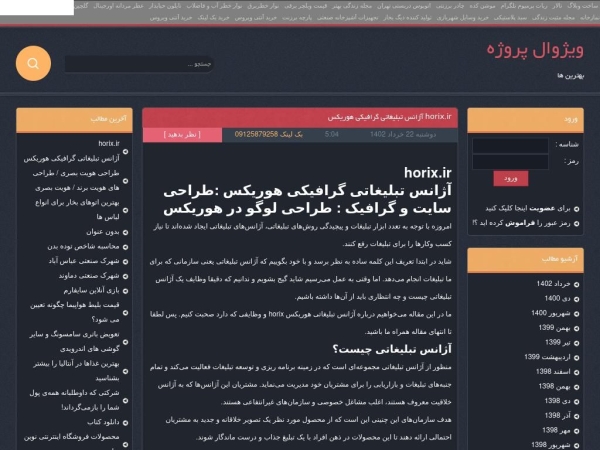Open the بهترین ها menu item
This screenshot has width=600, height=450.
coord(571,76)
